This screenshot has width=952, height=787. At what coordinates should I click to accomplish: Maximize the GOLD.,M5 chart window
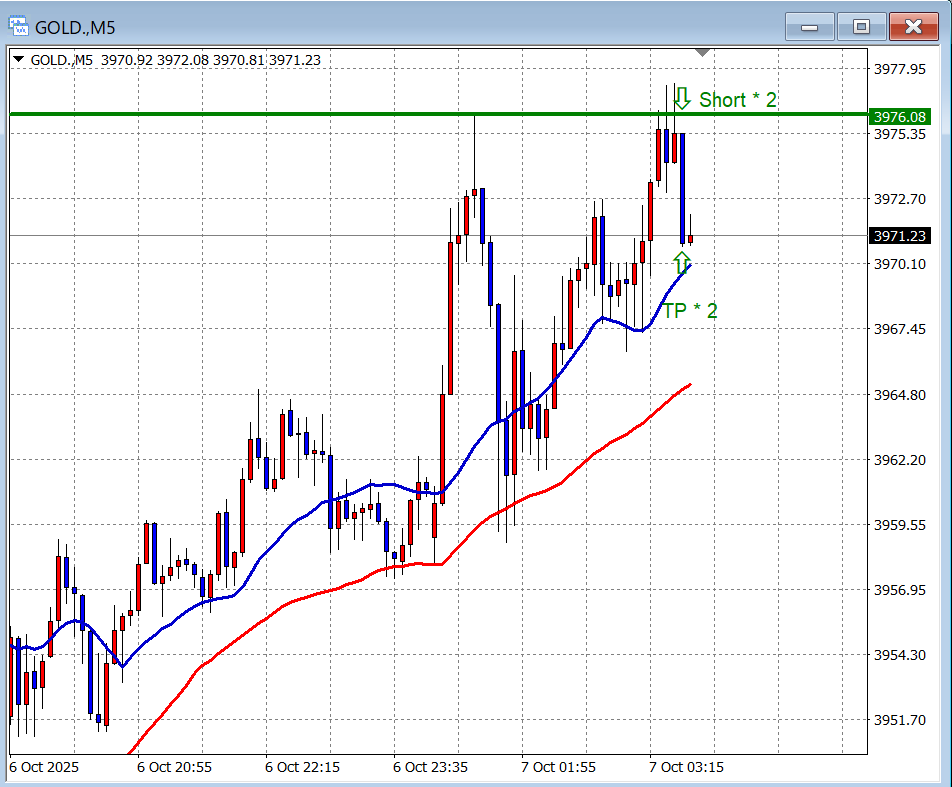[x=860, y=27]
